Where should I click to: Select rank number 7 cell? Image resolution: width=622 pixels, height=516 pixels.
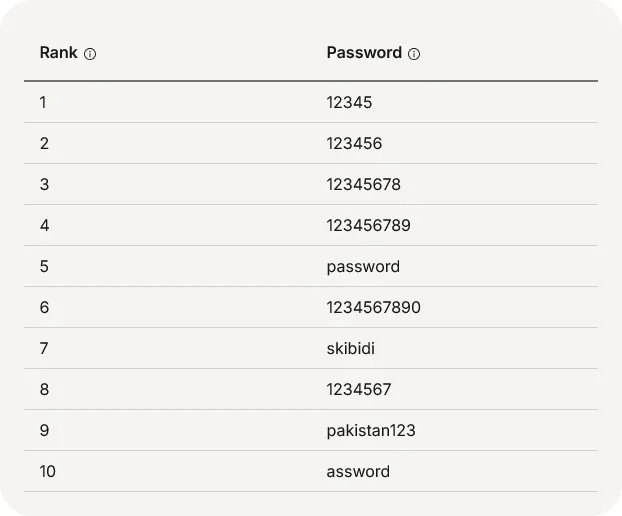coord(44,348)
